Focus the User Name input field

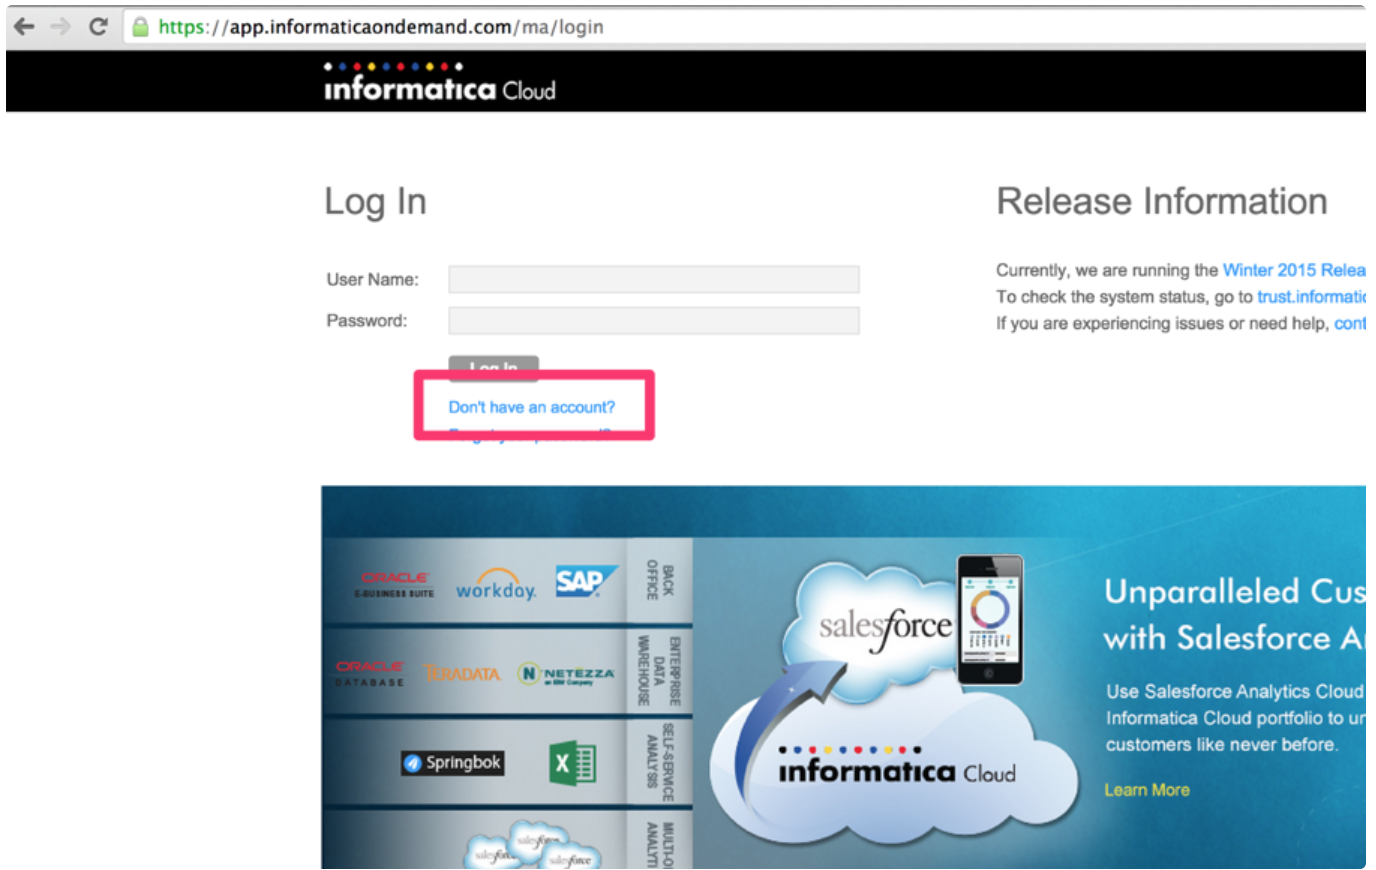653,279
